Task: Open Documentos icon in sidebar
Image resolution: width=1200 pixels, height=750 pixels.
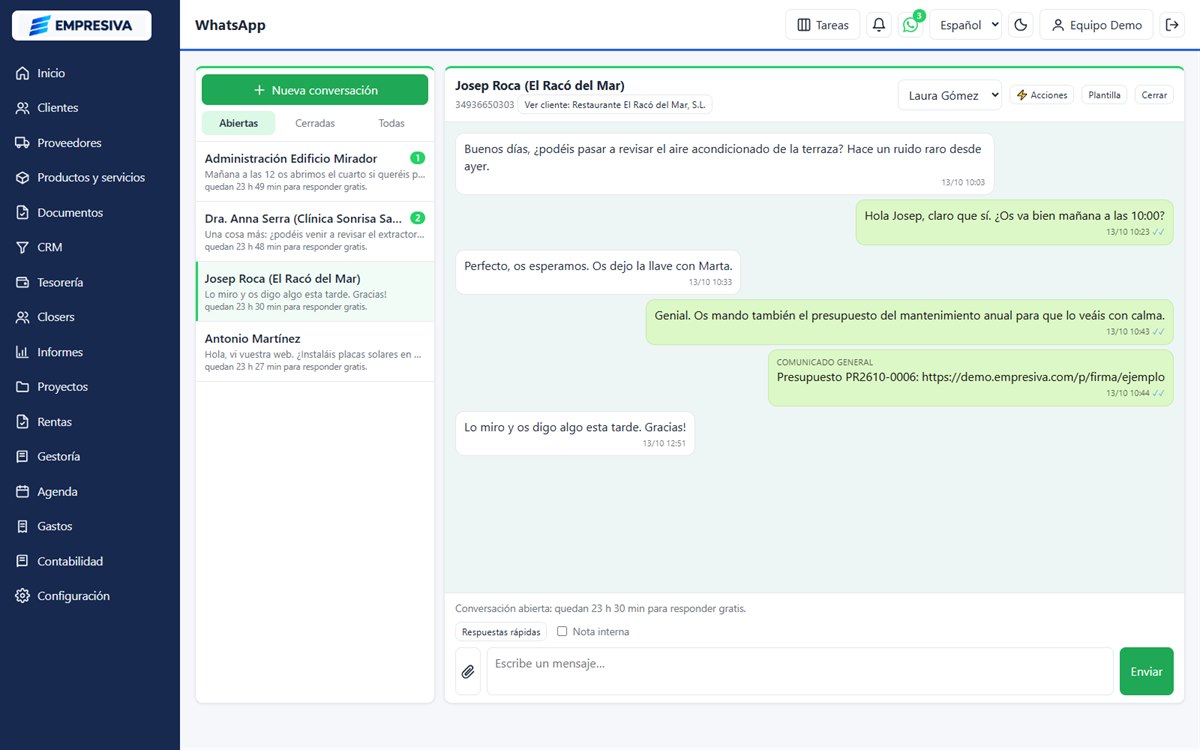Action: (x=22, y=213)
